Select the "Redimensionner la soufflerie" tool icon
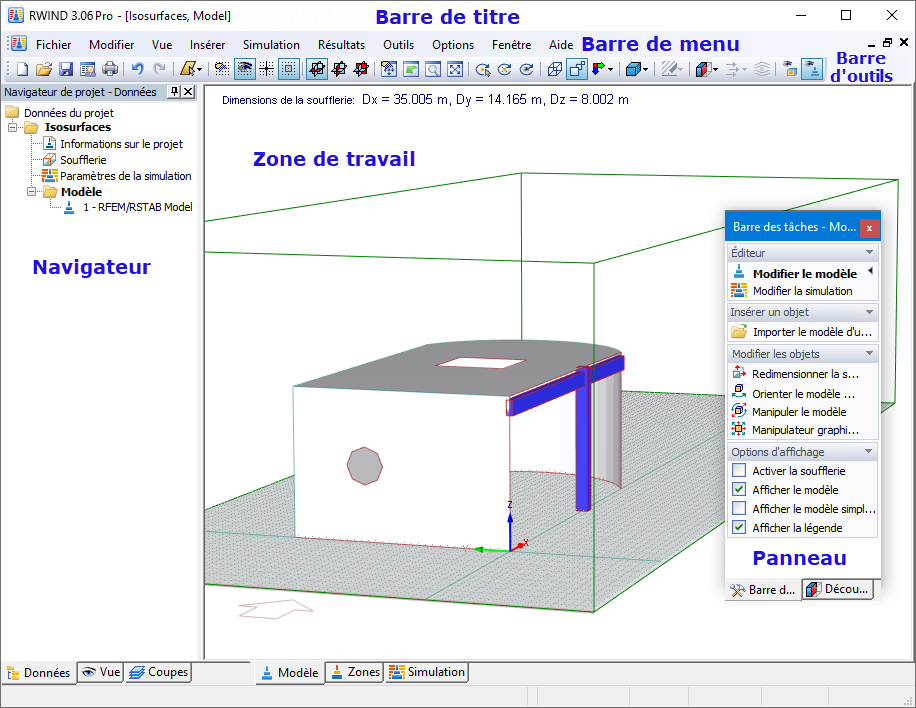The width and height of the screenshot is (916, 708). tap(741, 372)
